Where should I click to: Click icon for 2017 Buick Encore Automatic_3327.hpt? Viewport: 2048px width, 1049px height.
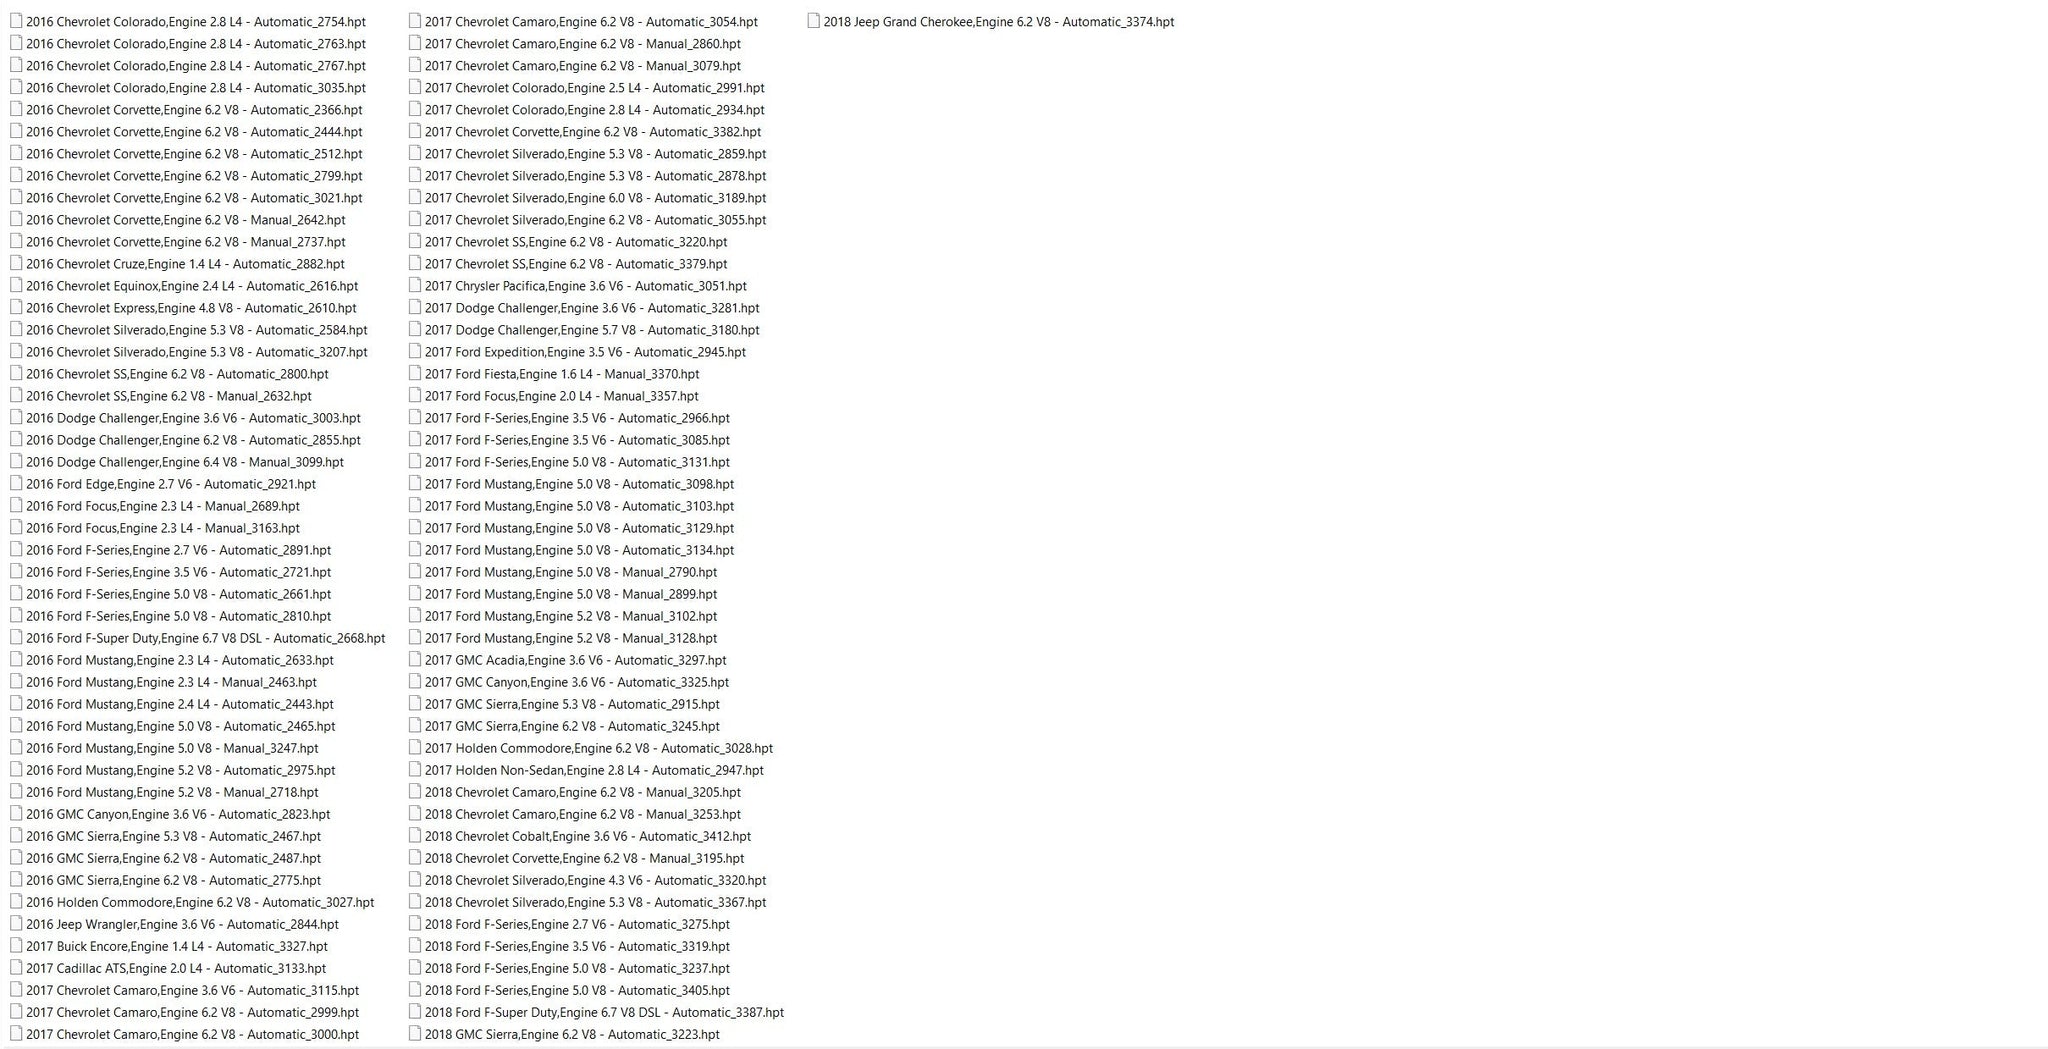16,945
